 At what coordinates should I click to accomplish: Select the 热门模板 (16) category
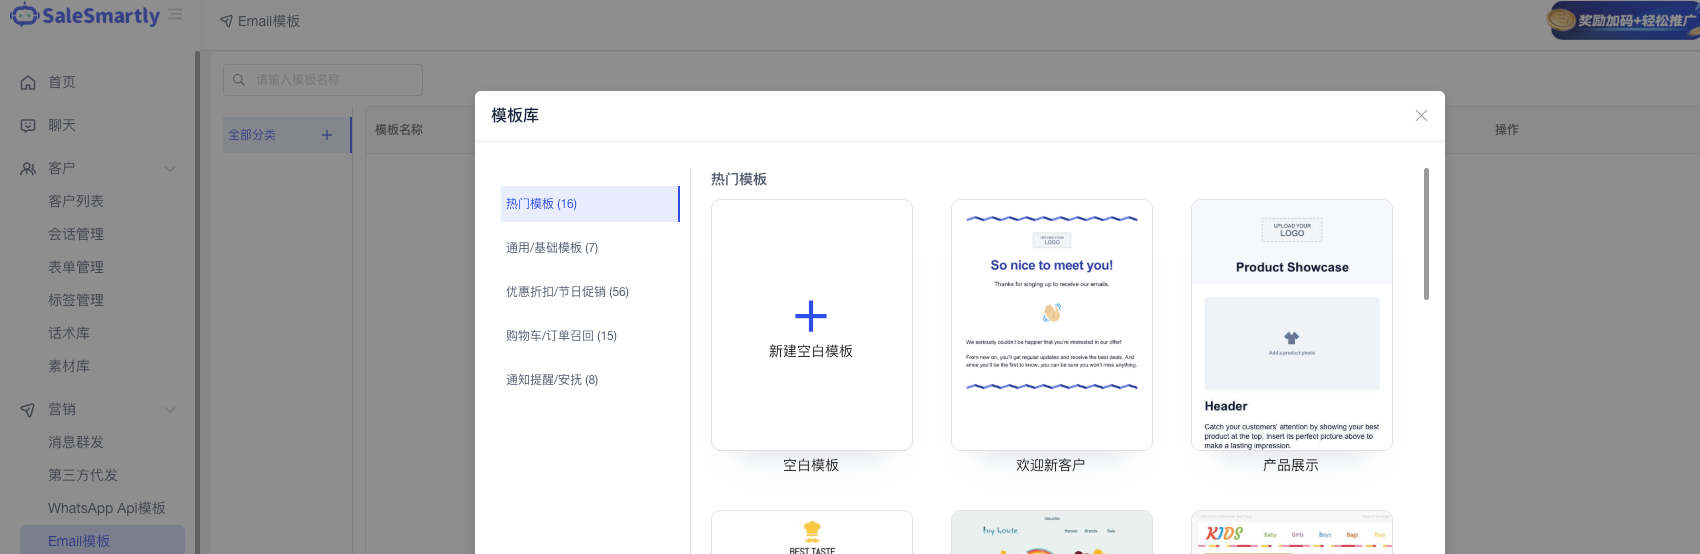coord(590,204)
